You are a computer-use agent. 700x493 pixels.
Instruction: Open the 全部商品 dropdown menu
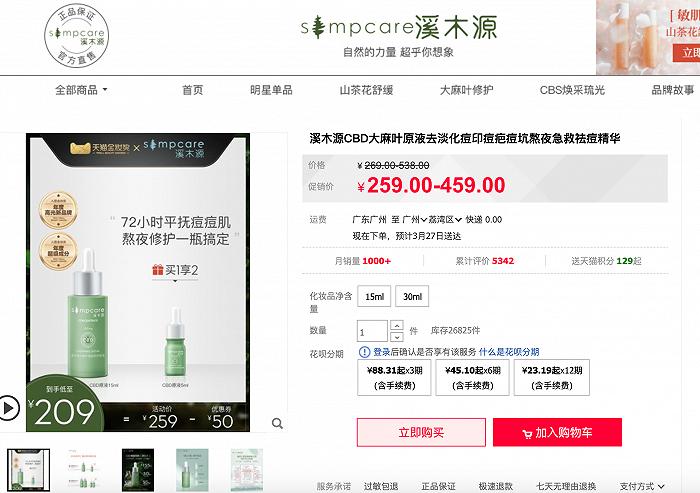tap(81, 90)
